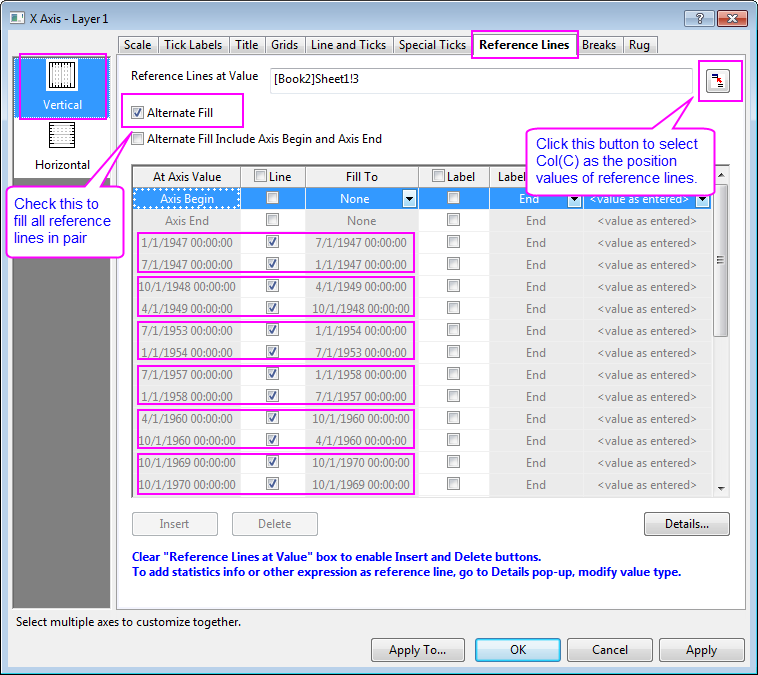
Task: Switch to the Tick Labels tab
Action: coord(194,45)
